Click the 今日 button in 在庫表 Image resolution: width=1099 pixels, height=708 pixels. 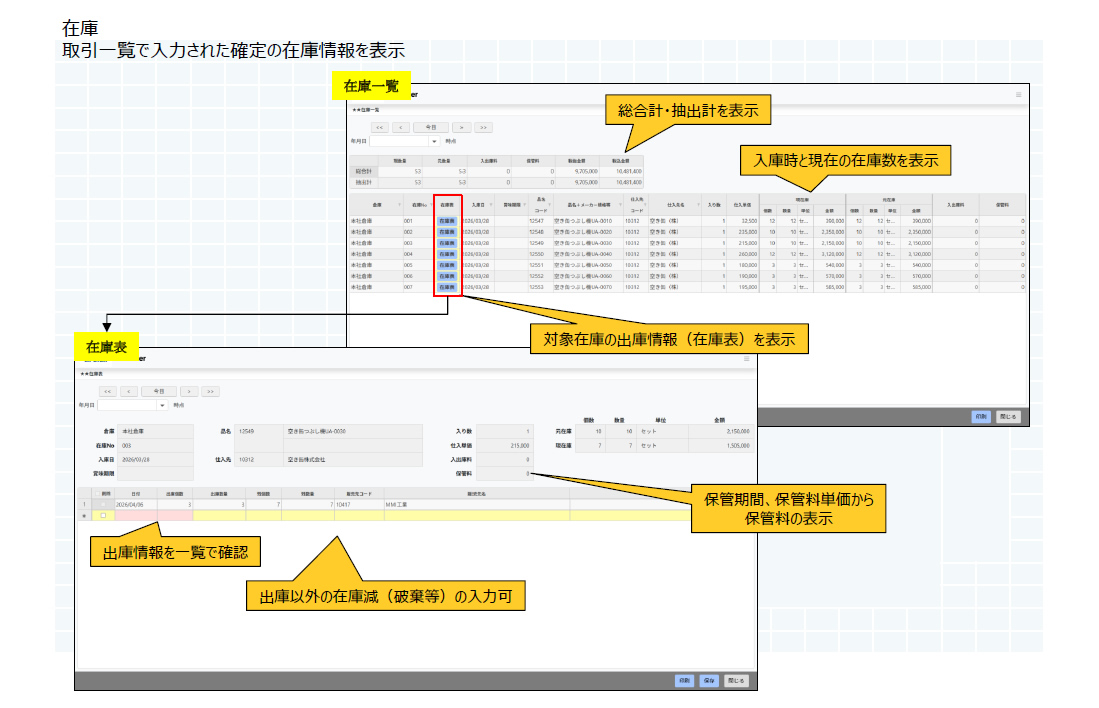(x=158, y=391)
